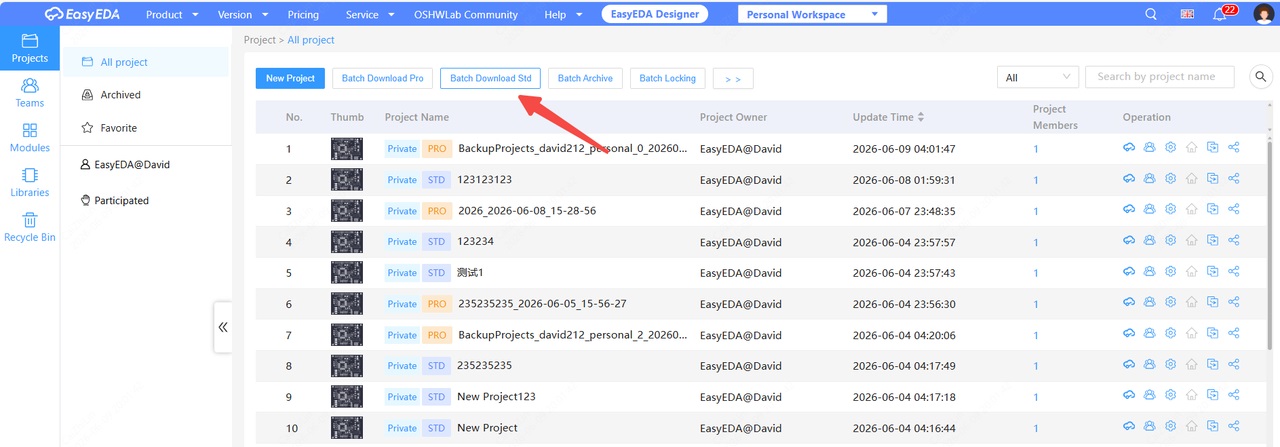Open the Pricing menu item

[x=303, y=15]
